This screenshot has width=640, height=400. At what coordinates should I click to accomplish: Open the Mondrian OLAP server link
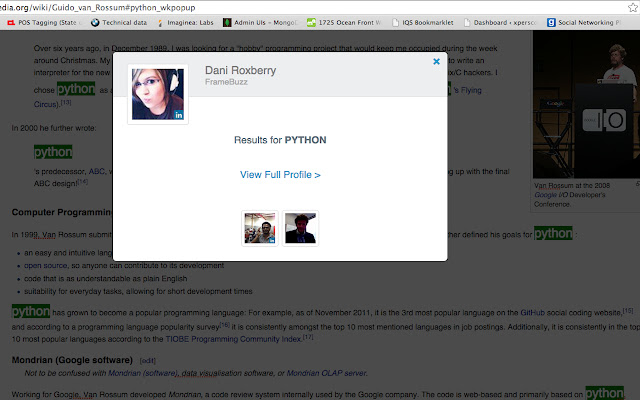click(326, 373)
